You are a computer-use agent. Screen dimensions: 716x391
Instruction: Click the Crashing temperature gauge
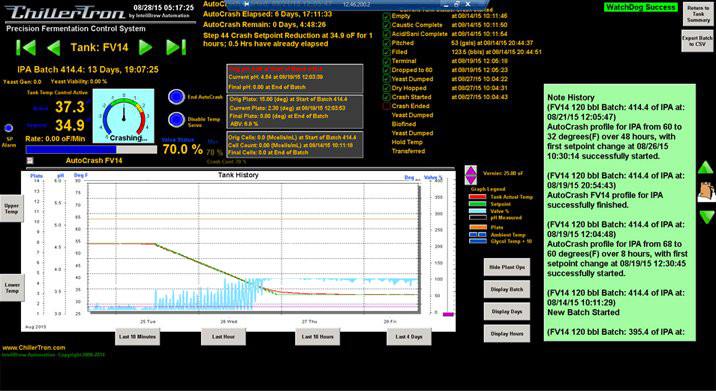point(123,116)
